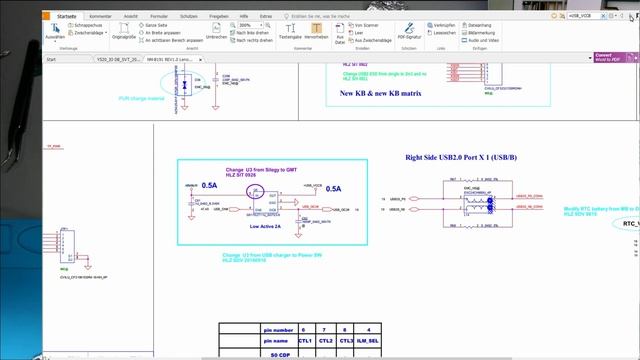
Task: Click the 'Low Active 2A' schematic label
Action: coord(265,226)
